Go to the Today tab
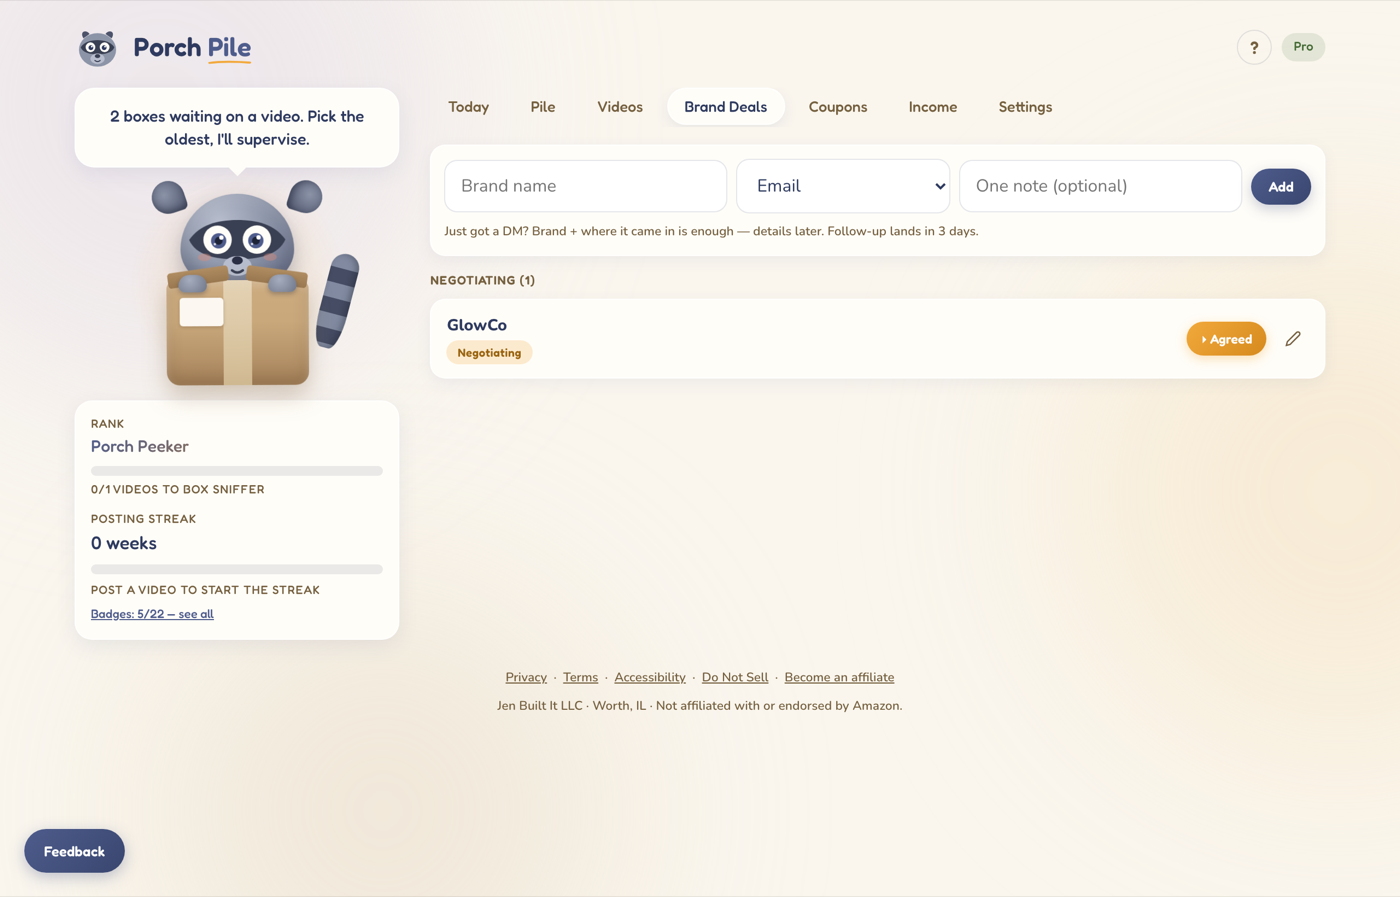Image resolution: width=1400 pixels, height=897 pixels. tap(468, 107)
